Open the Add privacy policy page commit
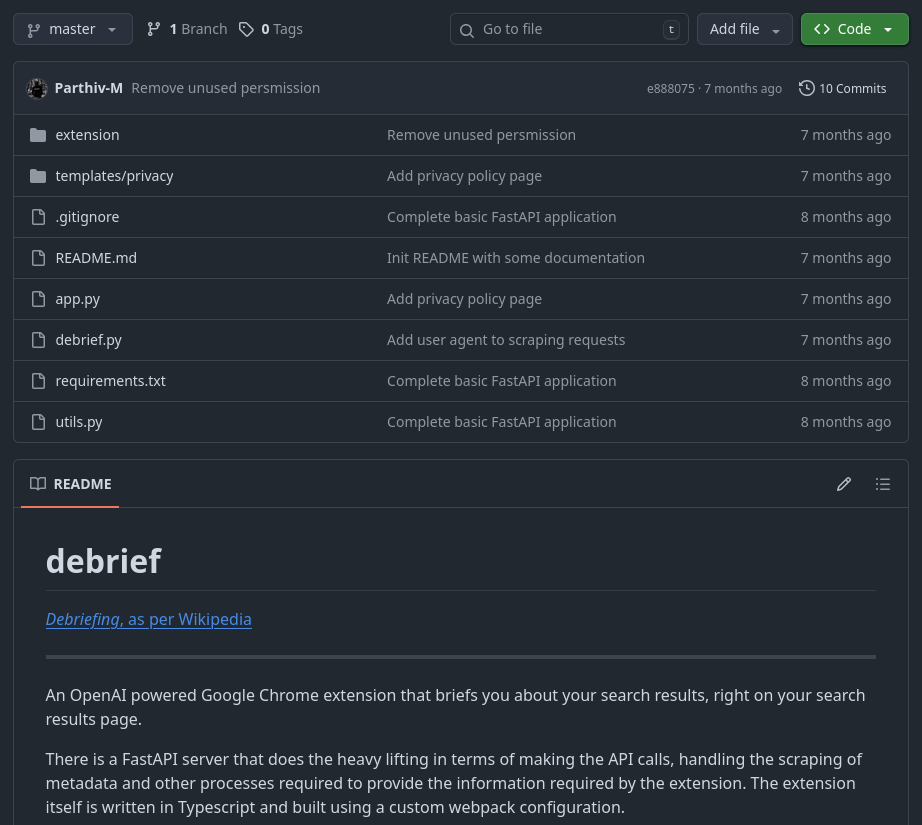Image resolution: width=922 pixels, height=825 pixels. point(464,175)
